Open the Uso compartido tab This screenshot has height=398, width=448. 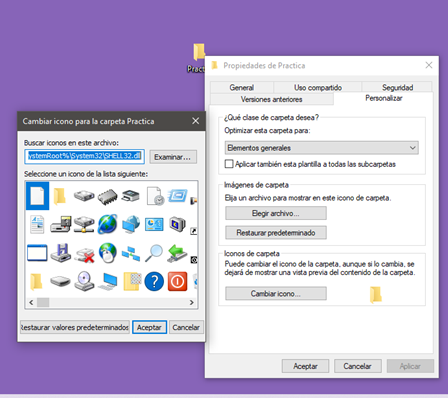318,88
